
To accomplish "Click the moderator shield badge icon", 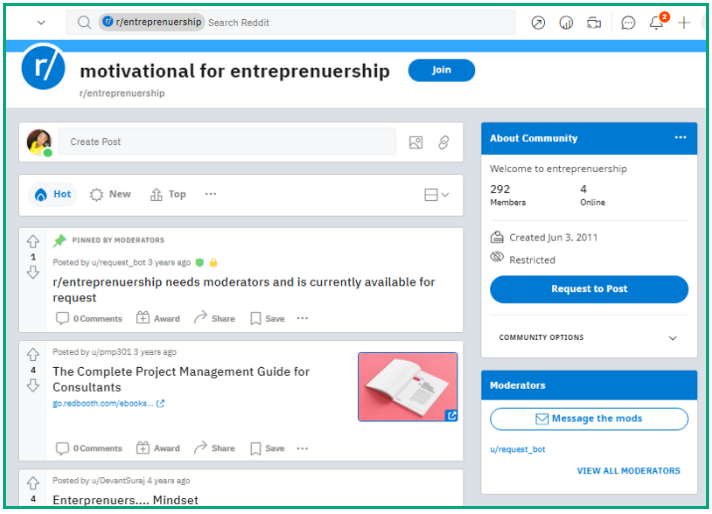I will [199, 262].
